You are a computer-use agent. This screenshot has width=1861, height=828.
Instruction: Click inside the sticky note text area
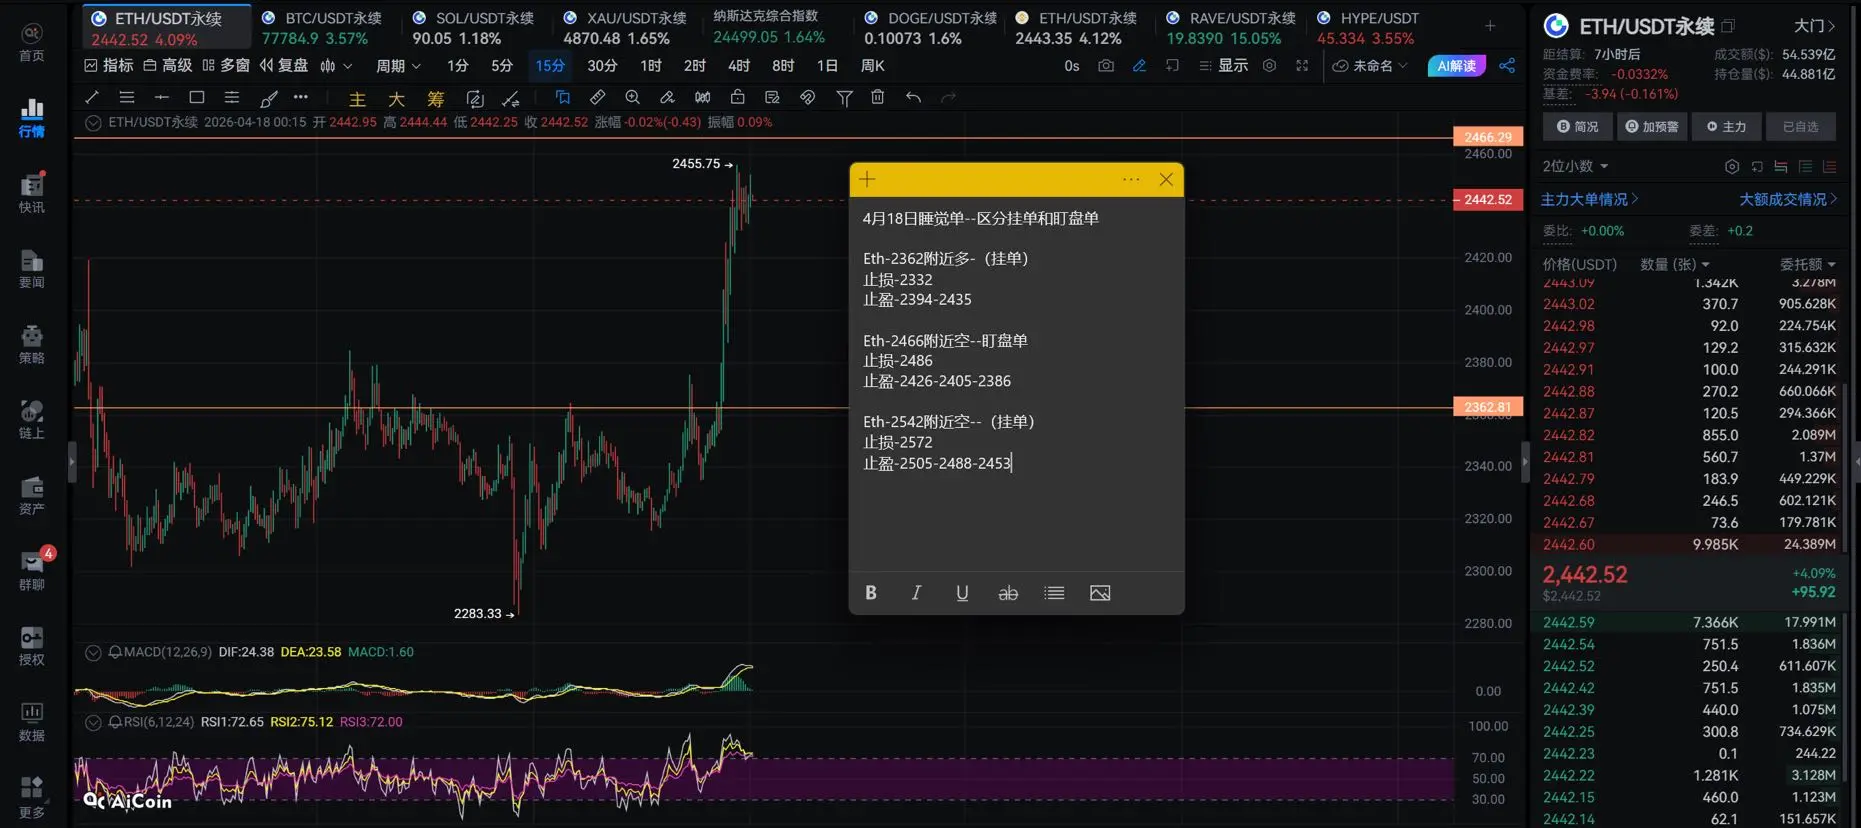[x=1016, y=384]
